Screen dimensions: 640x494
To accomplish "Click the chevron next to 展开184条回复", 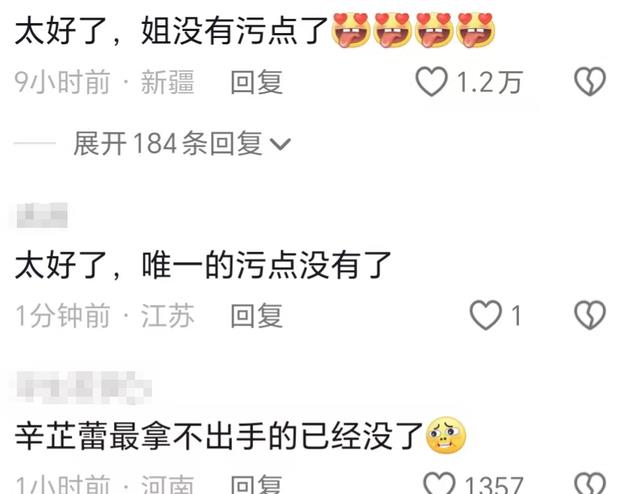I will 280,144.
